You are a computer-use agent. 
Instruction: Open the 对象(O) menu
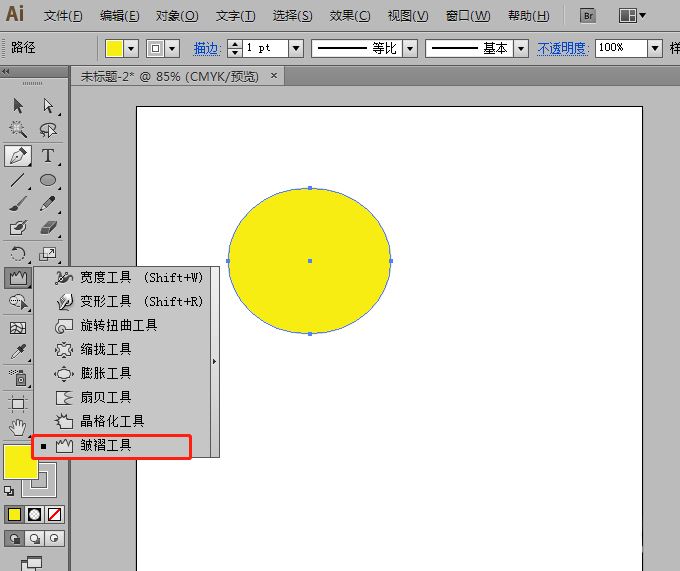177,16
